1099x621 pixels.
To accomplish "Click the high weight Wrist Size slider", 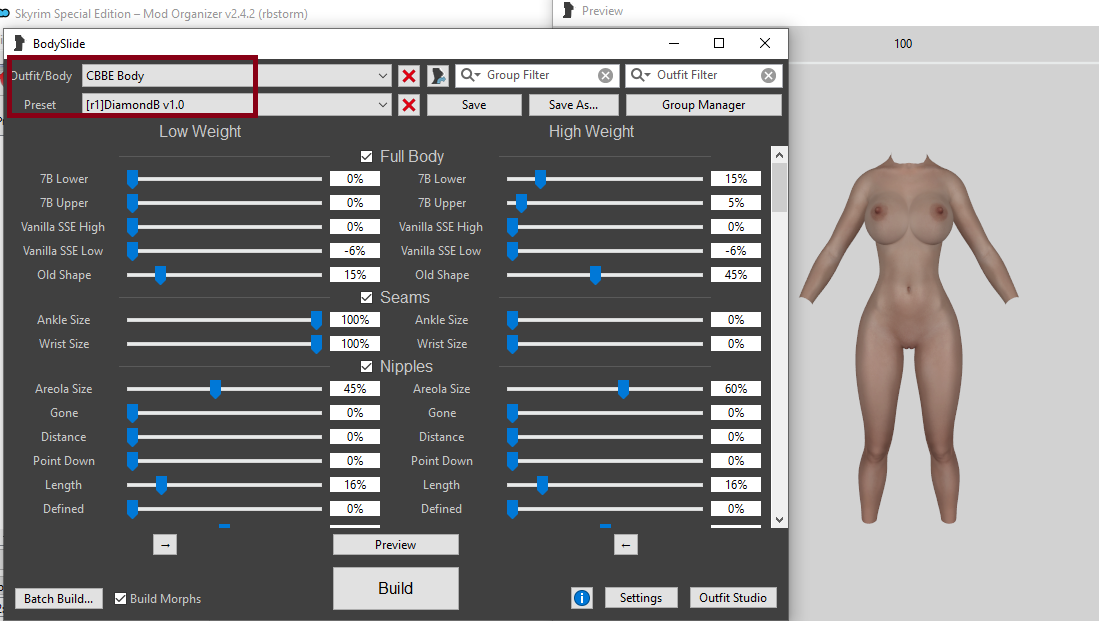I will 605,344.
